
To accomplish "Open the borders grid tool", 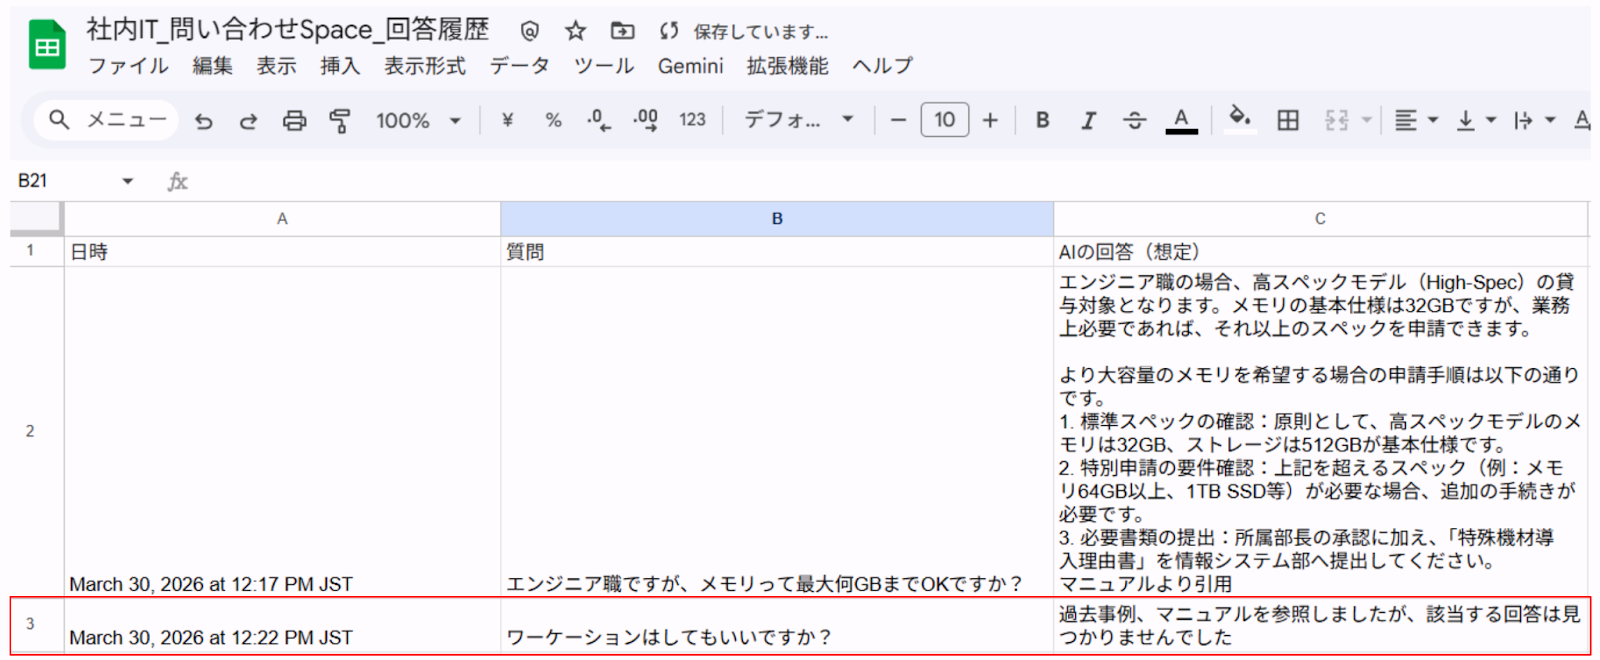I will click(1288, 120).
